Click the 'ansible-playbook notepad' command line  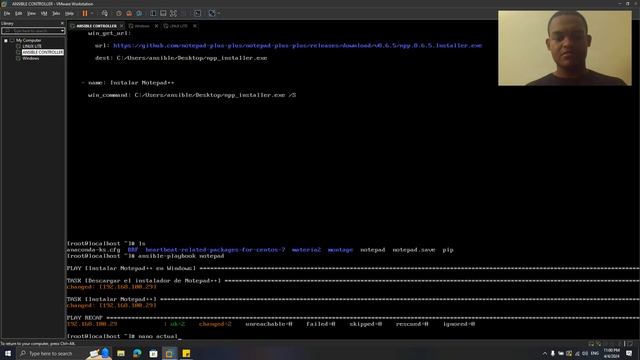(145, 256)
